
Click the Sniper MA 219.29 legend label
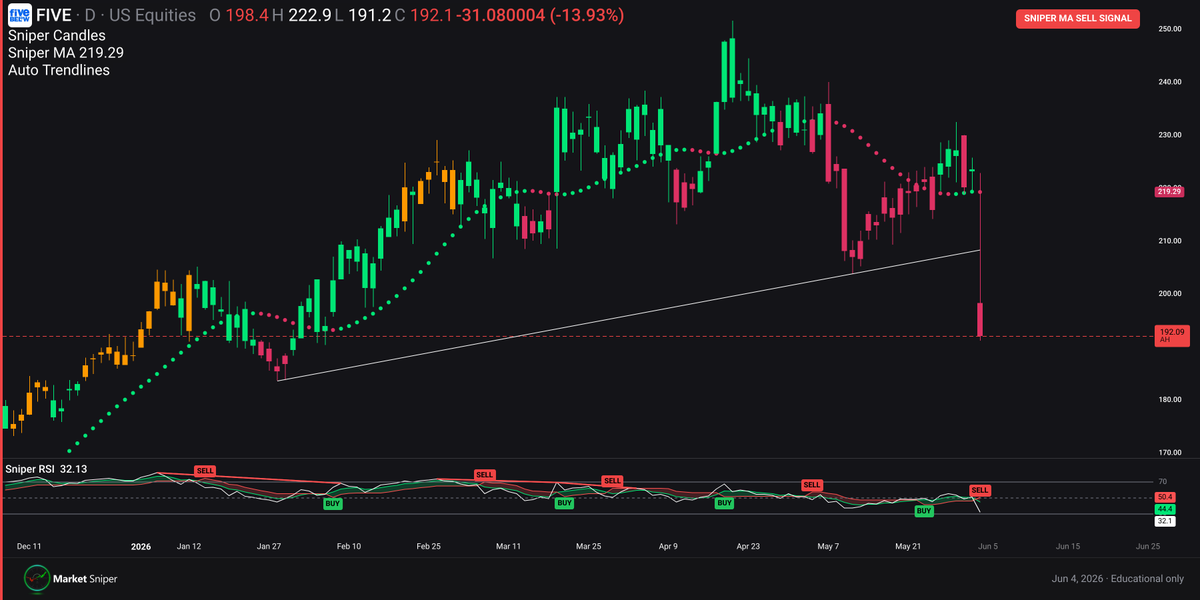[65, 52]
